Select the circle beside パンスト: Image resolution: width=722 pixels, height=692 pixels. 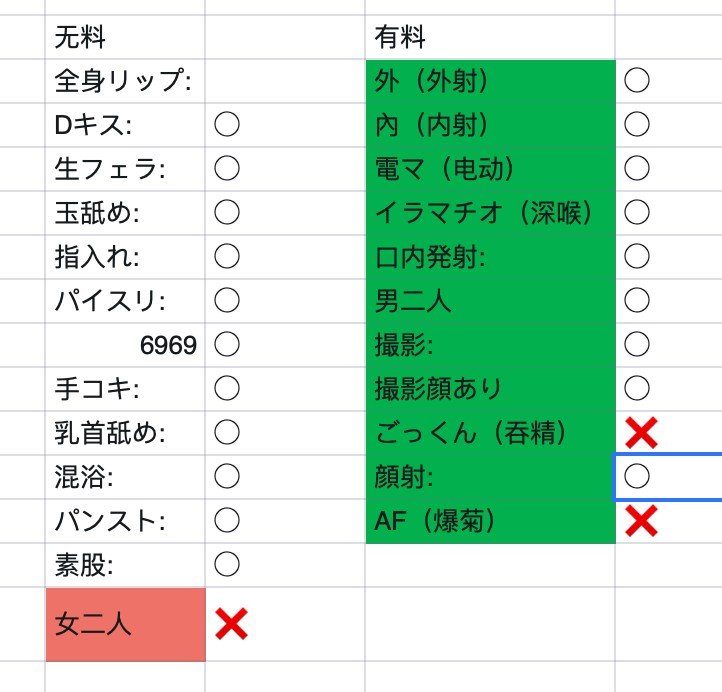[x=227, y=520]
